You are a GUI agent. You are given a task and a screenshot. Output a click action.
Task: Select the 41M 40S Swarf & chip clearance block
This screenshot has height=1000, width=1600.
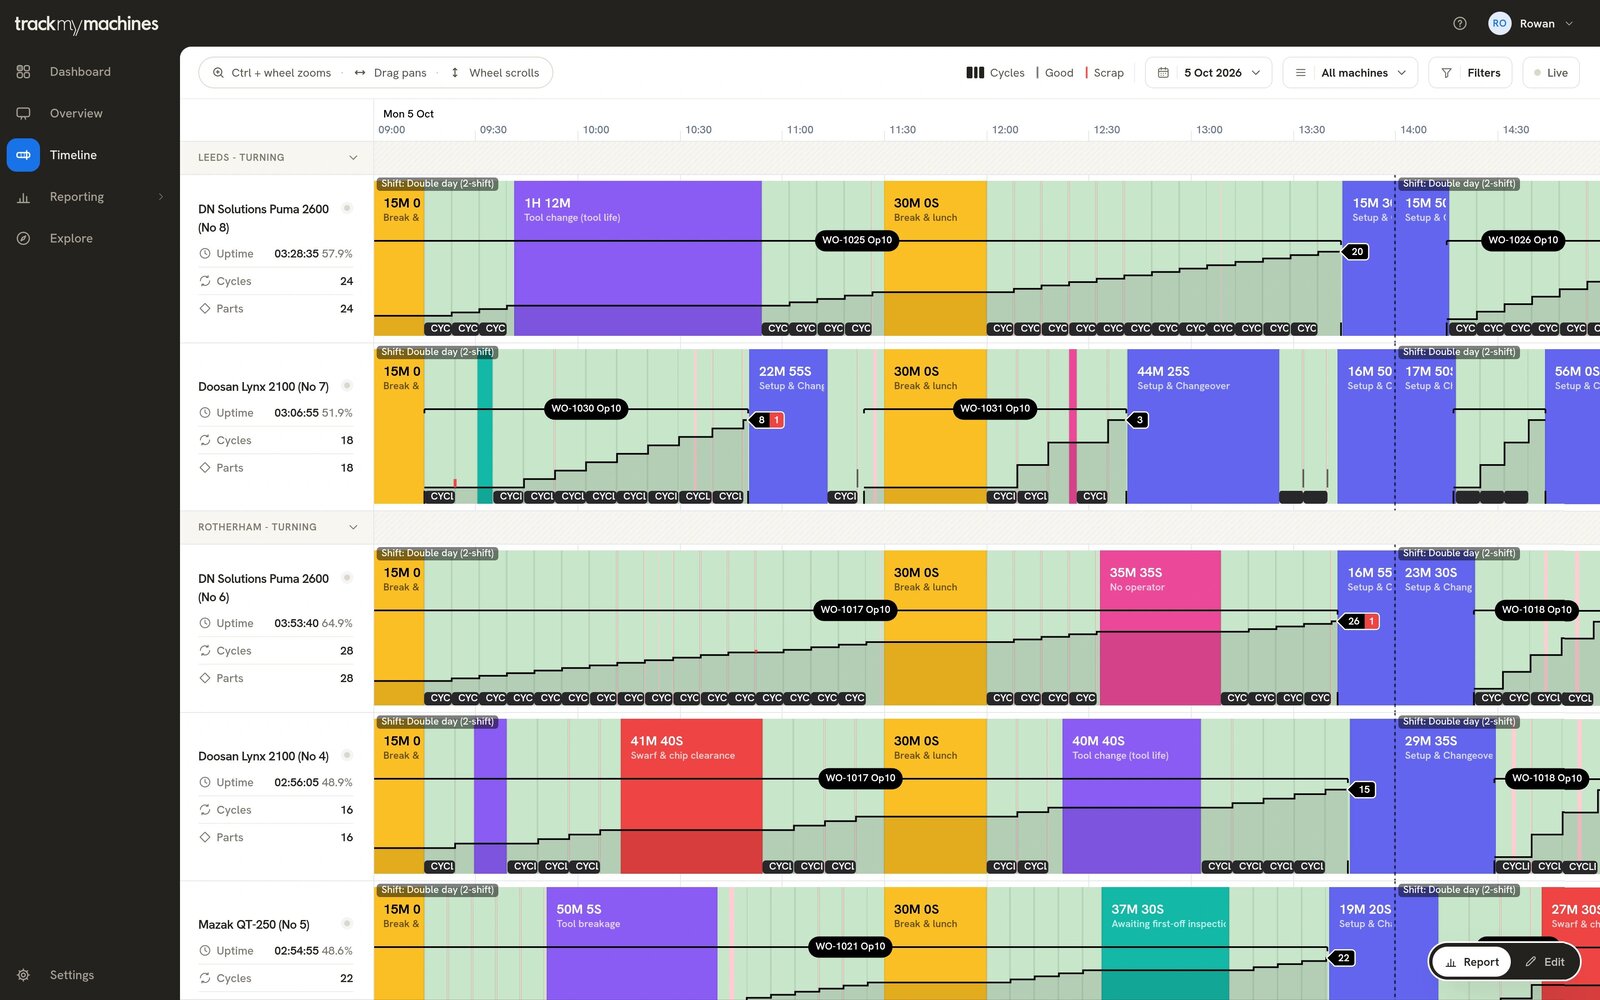point(691,796)
